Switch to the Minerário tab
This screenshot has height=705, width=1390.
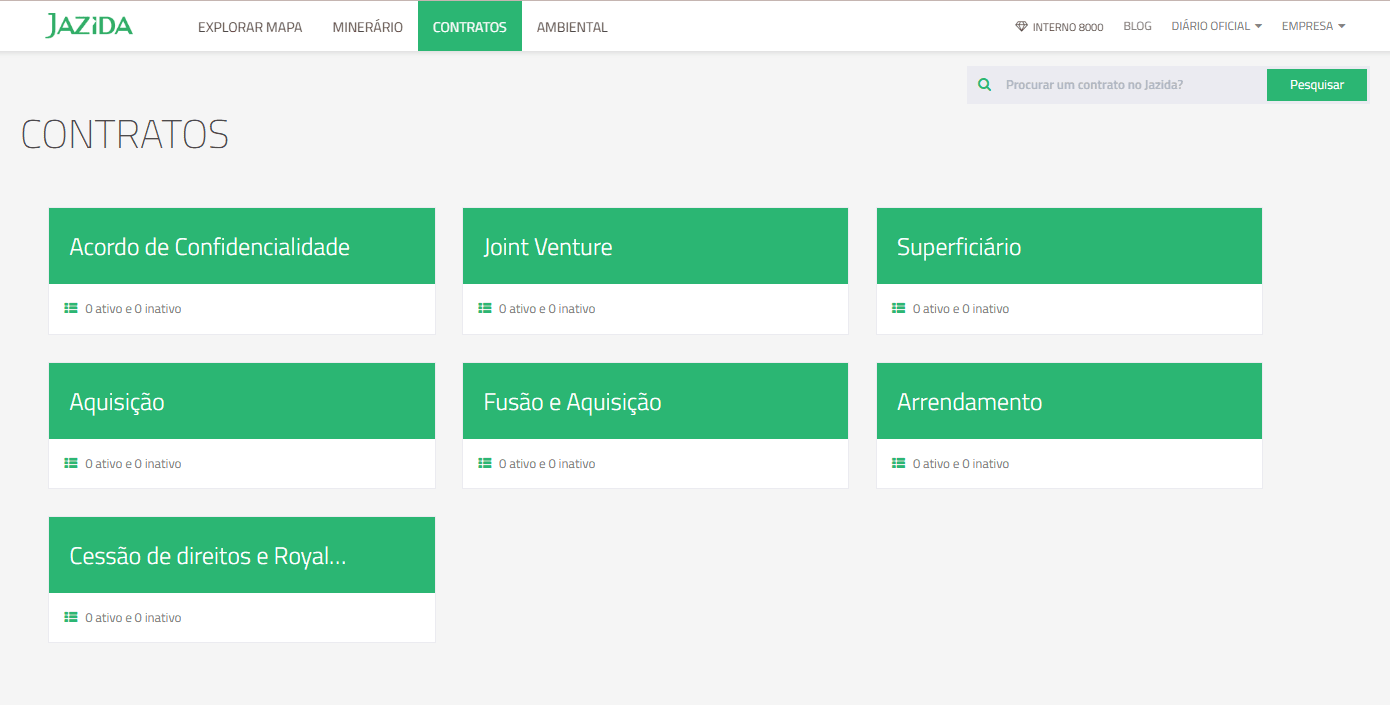coord(368,27)
